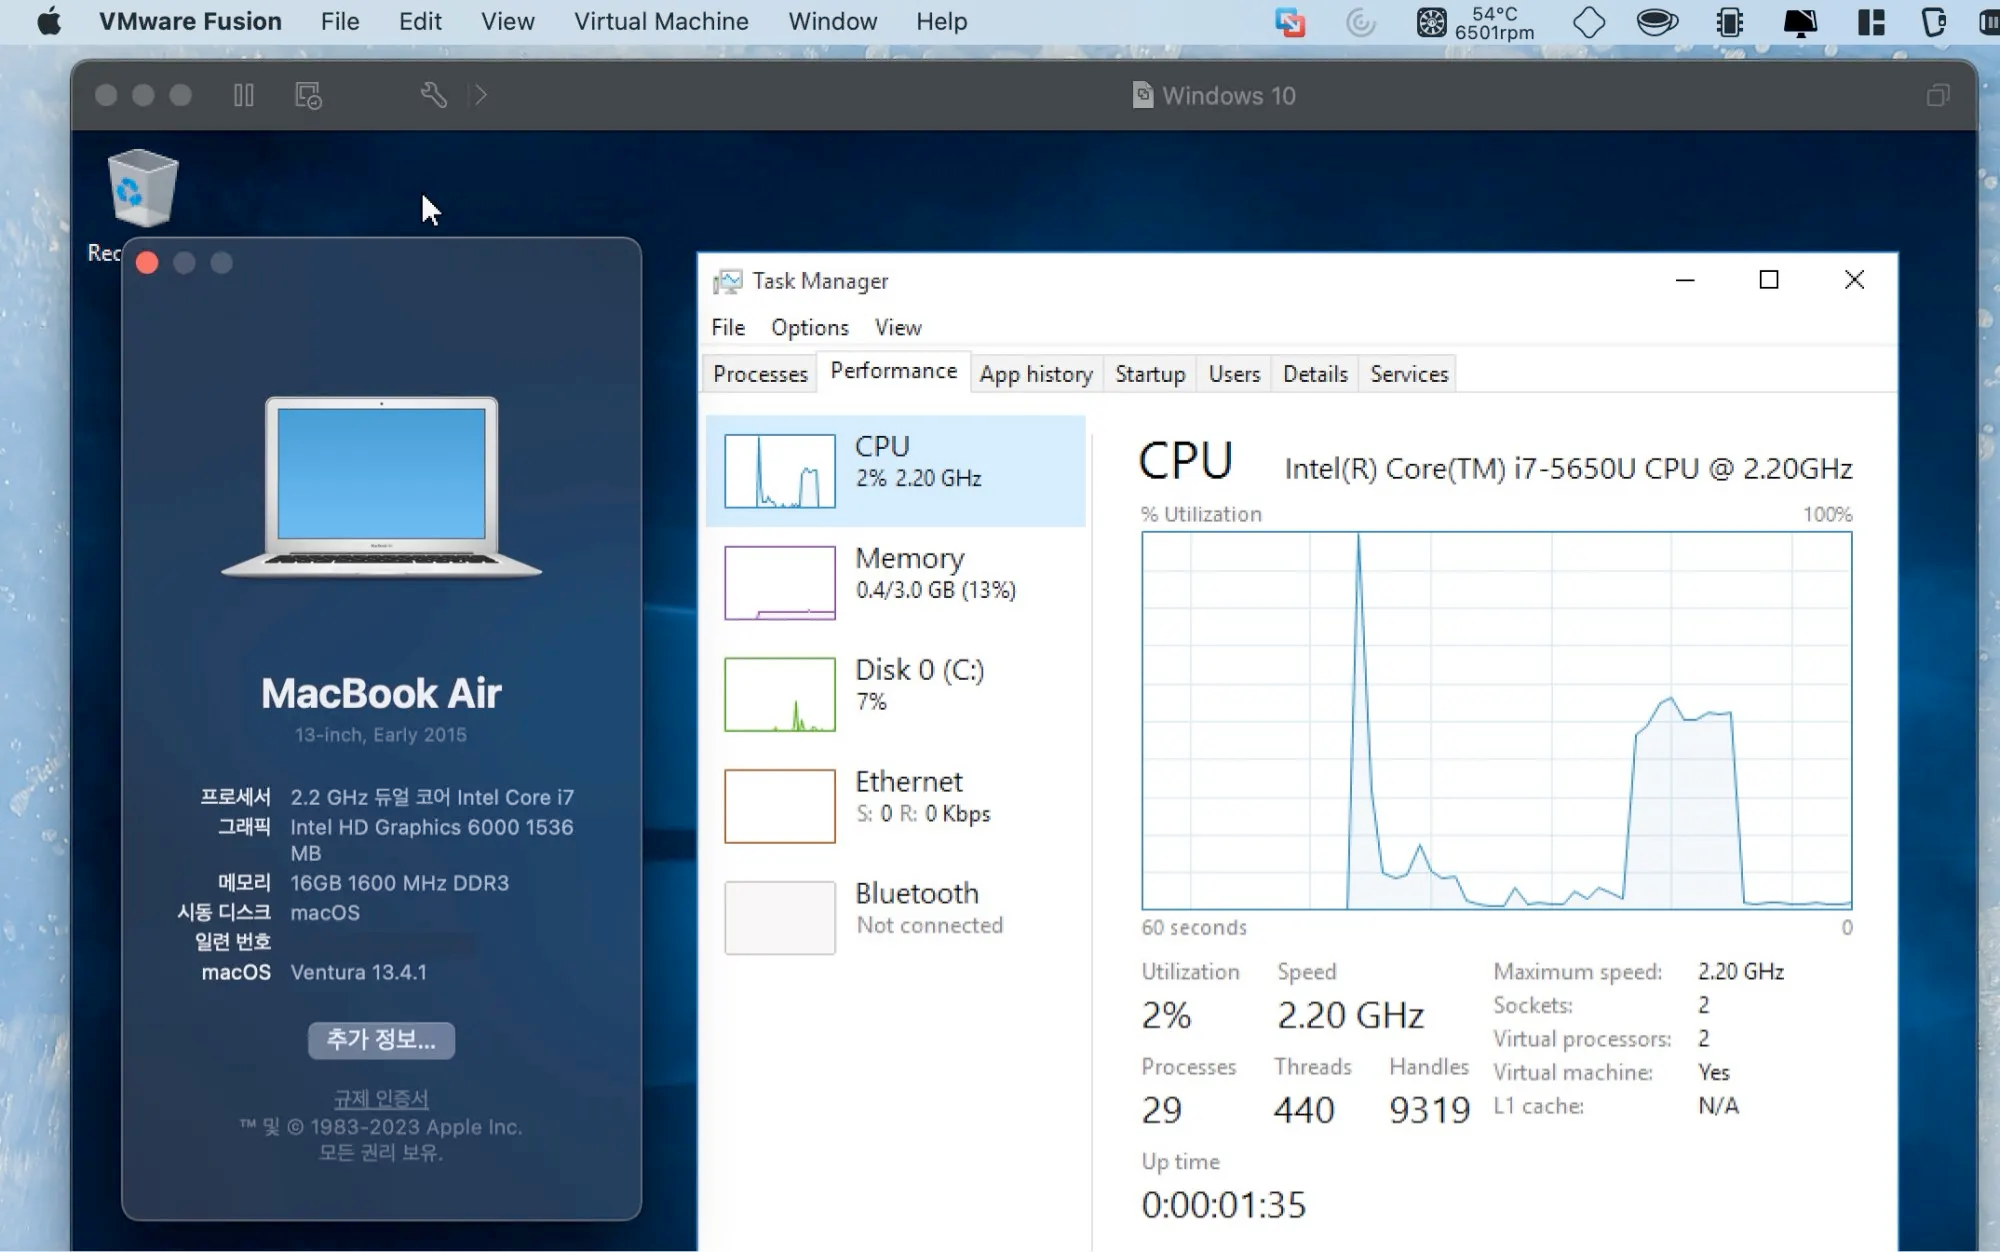The width and height of the screenshot is (2000, 1252).
Task: Open the 규제 인증서 link
Action: tap(381, 1098)
